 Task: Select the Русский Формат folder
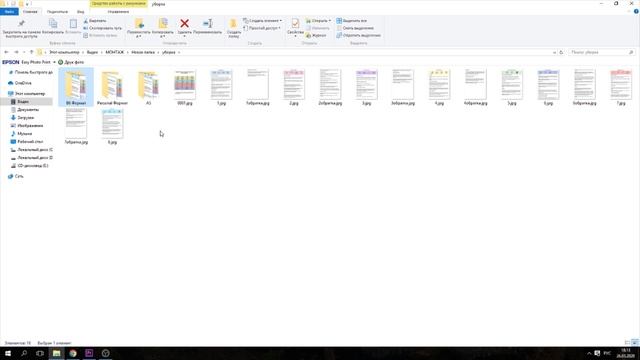coord(112,87)
